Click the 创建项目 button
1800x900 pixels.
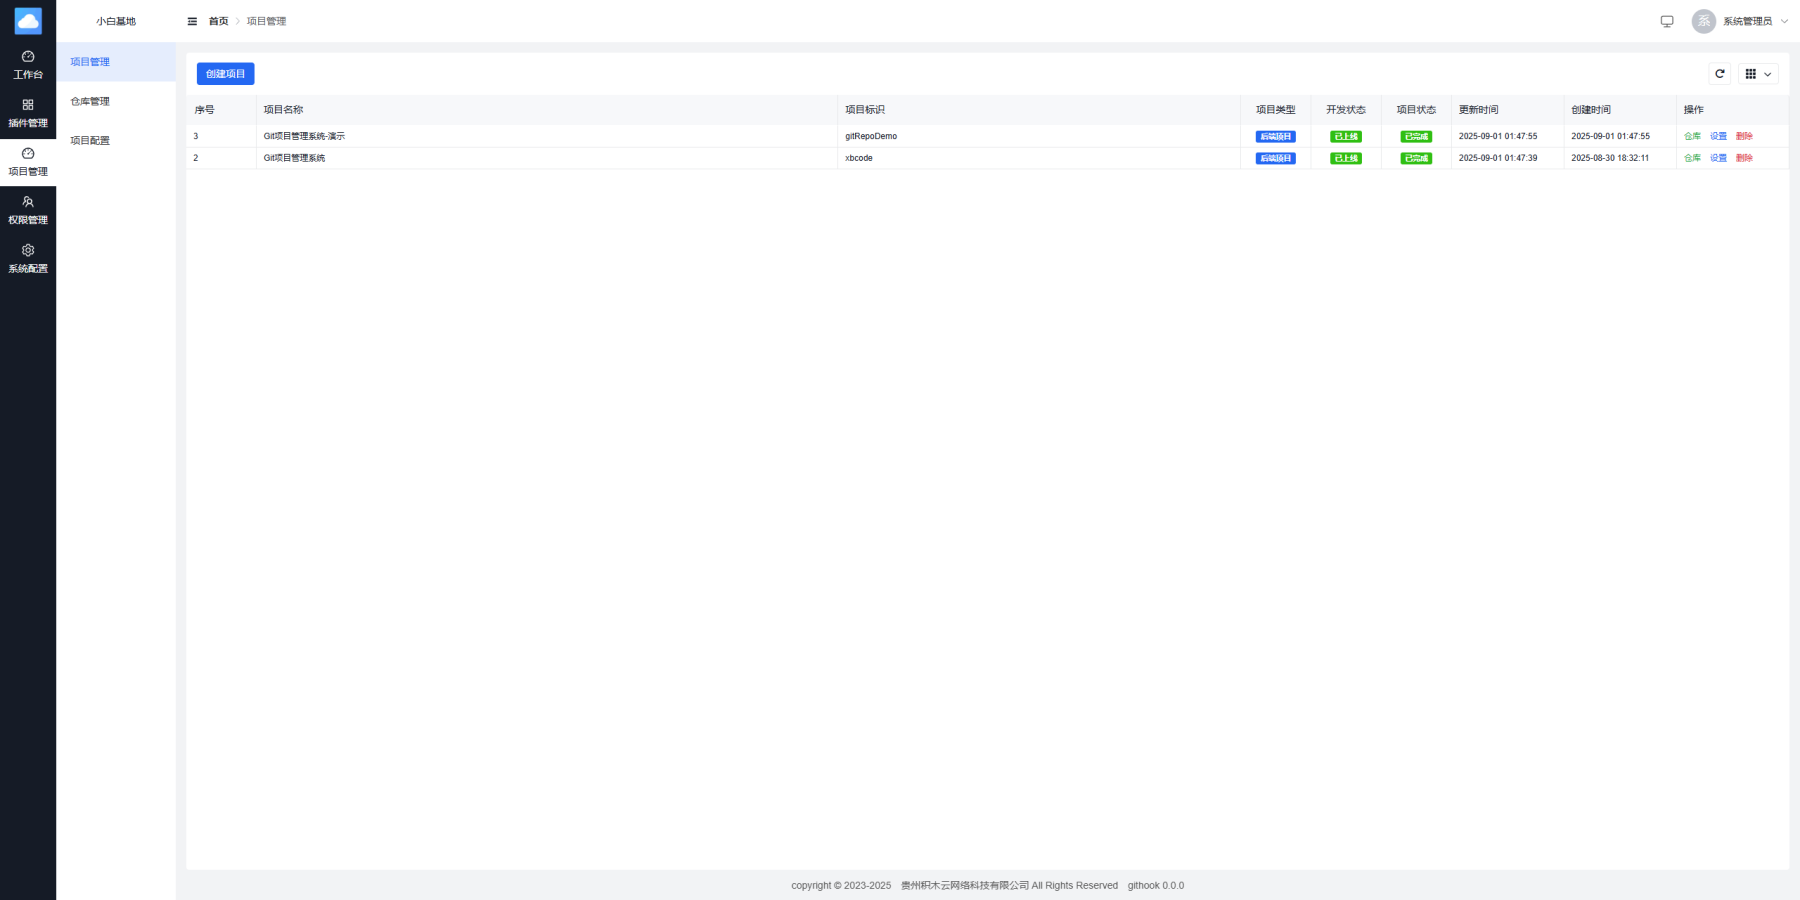(x=225, y=74)
